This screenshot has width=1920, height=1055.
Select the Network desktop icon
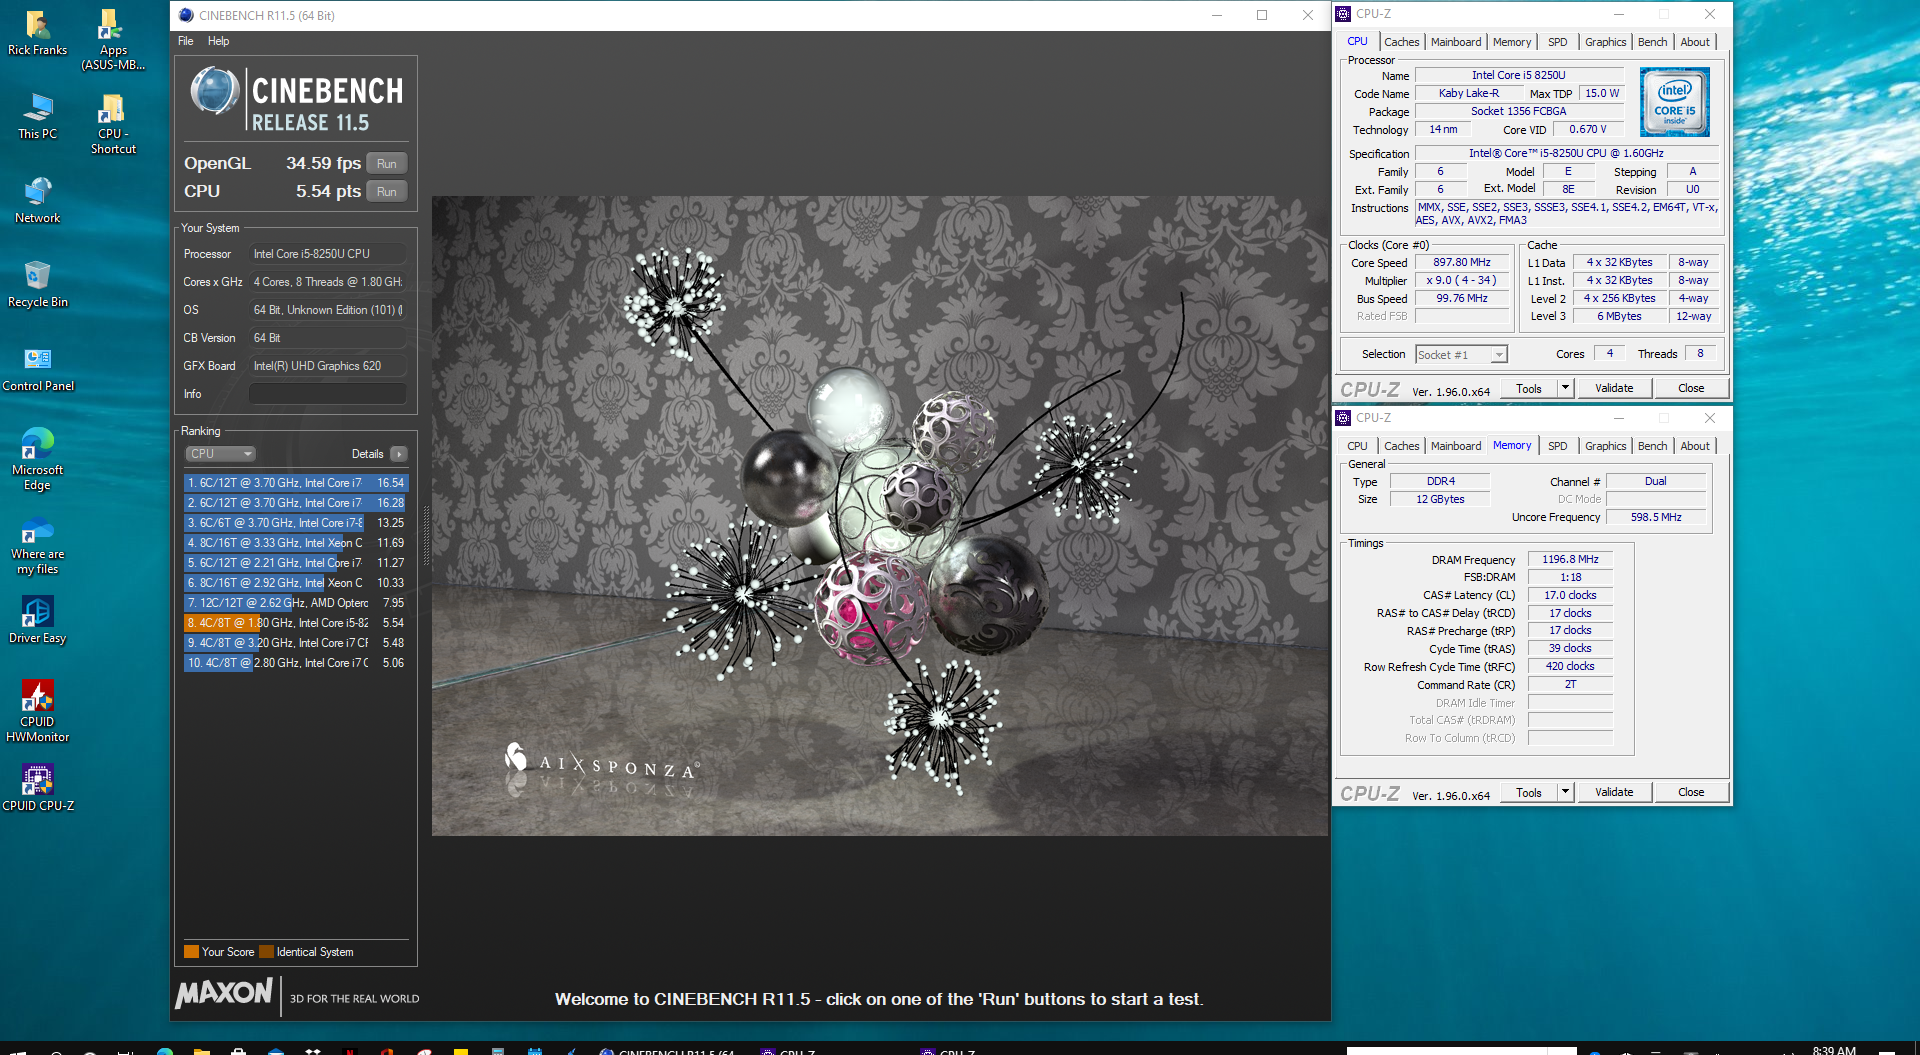(37, 200)
